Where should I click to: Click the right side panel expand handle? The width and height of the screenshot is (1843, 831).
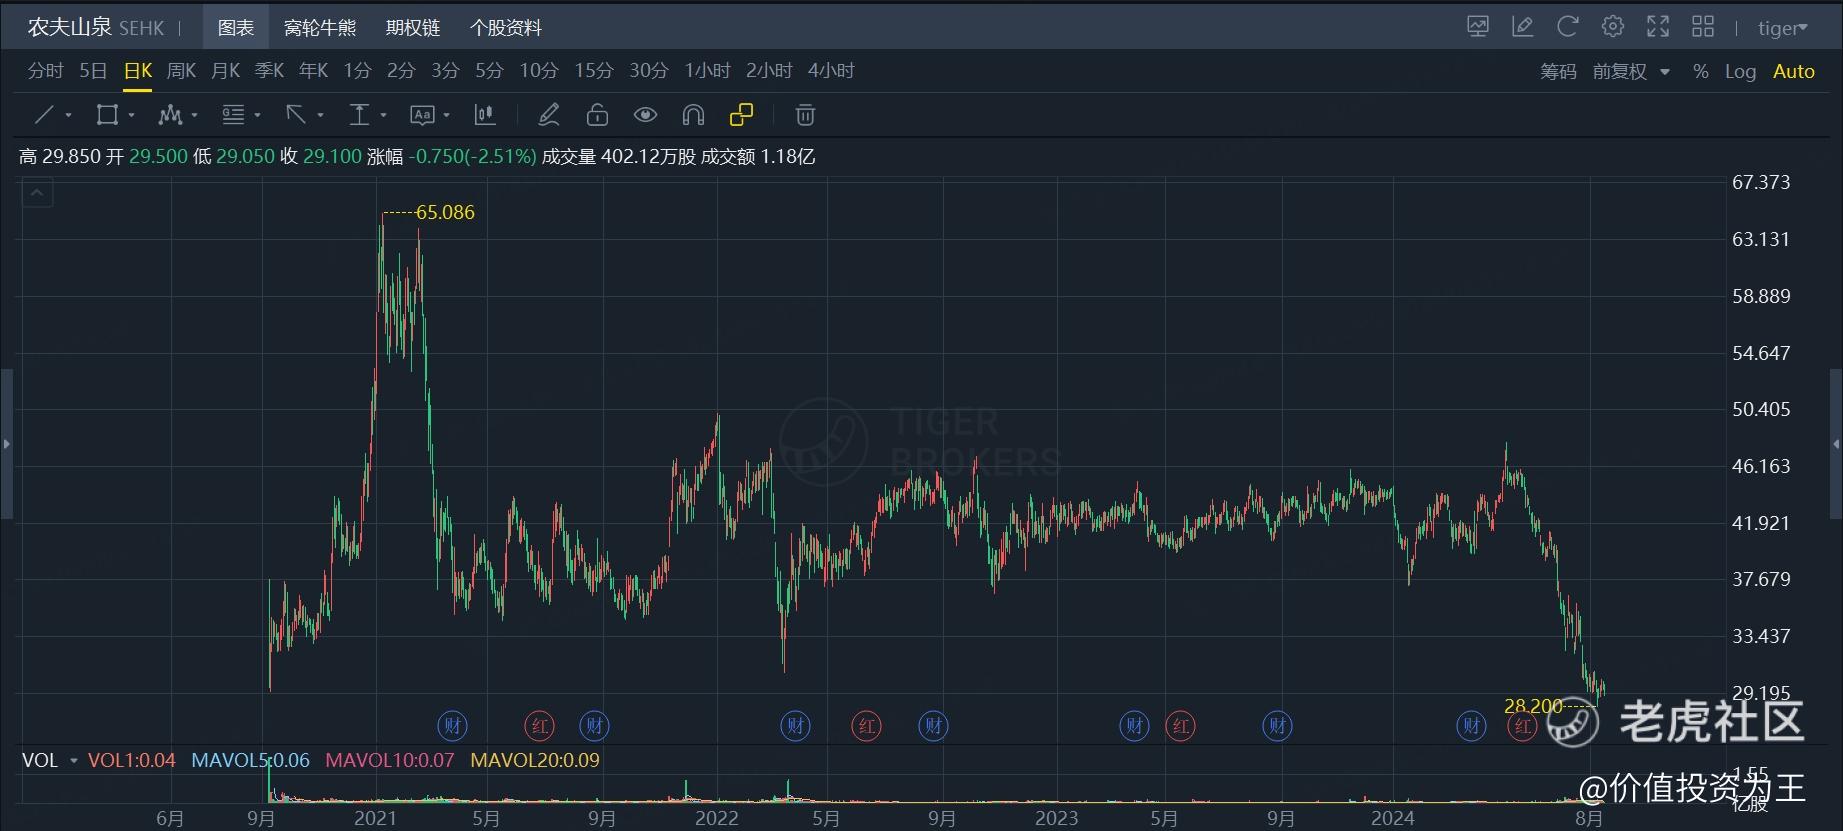point(1836,443)
